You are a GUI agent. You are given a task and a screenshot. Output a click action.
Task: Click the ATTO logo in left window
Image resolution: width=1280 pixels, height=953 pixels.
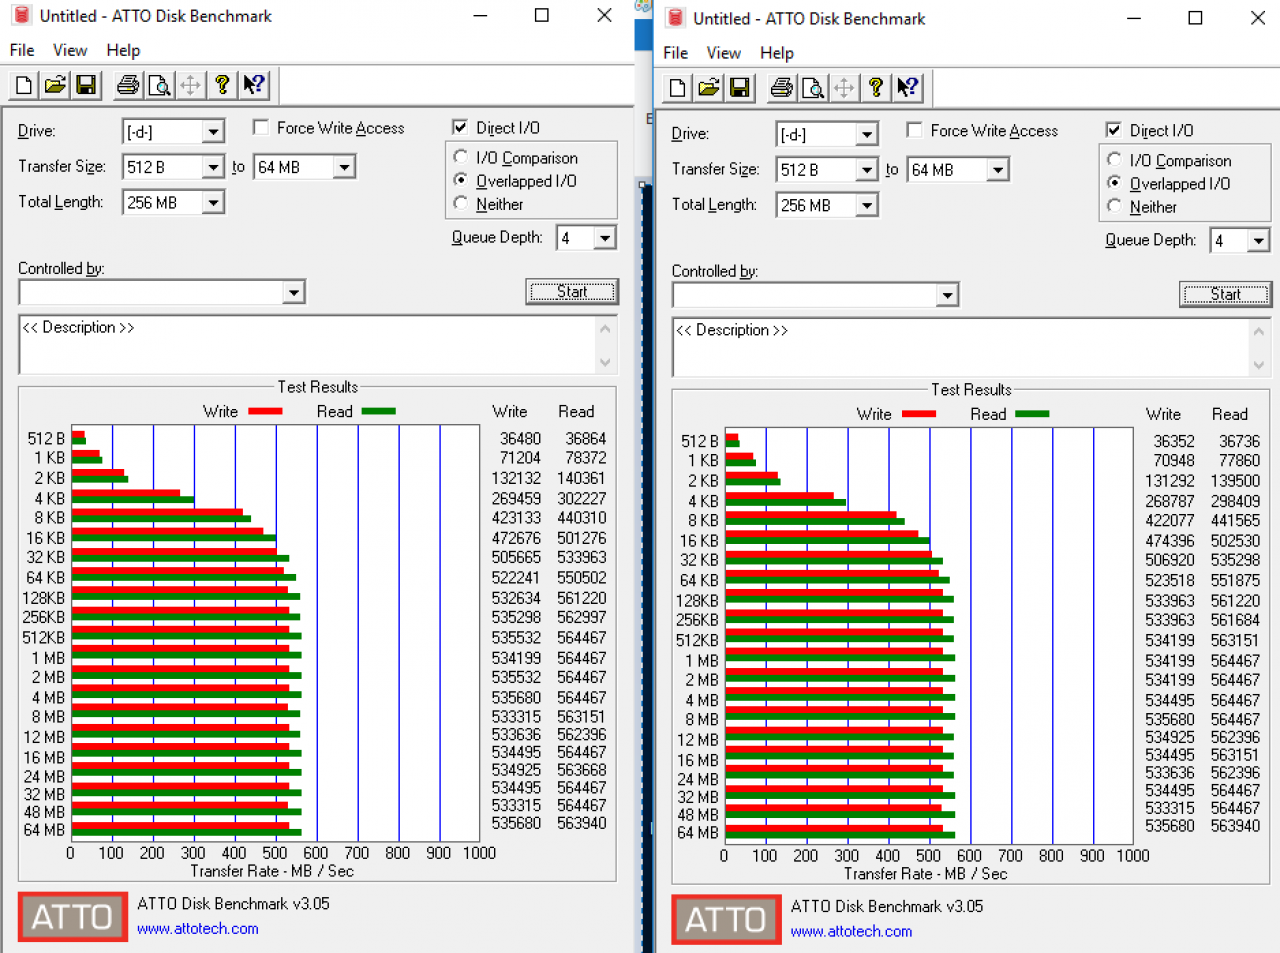click(73, 917)
